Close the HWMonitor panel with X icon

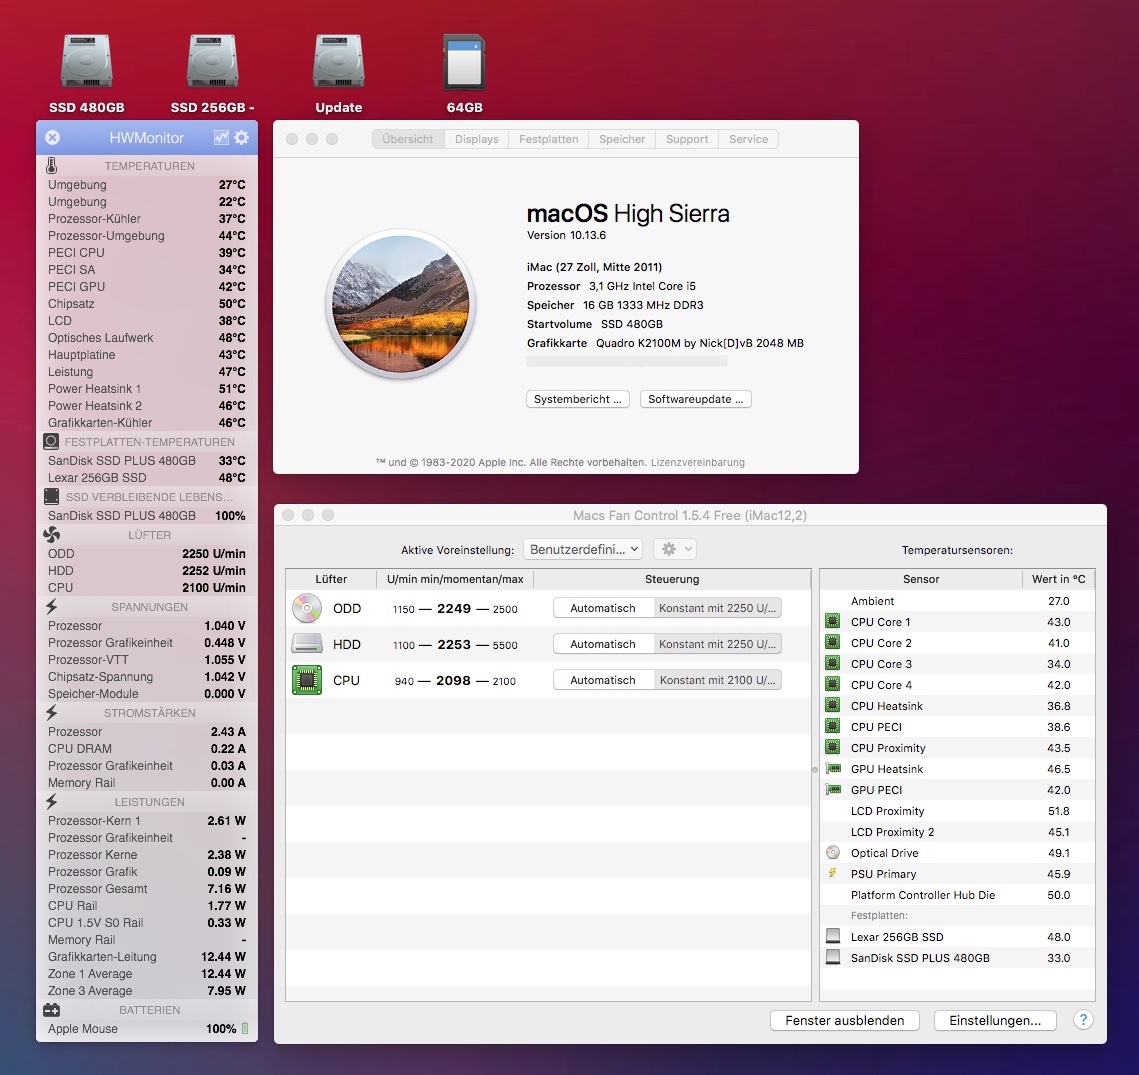pos(52,137)
